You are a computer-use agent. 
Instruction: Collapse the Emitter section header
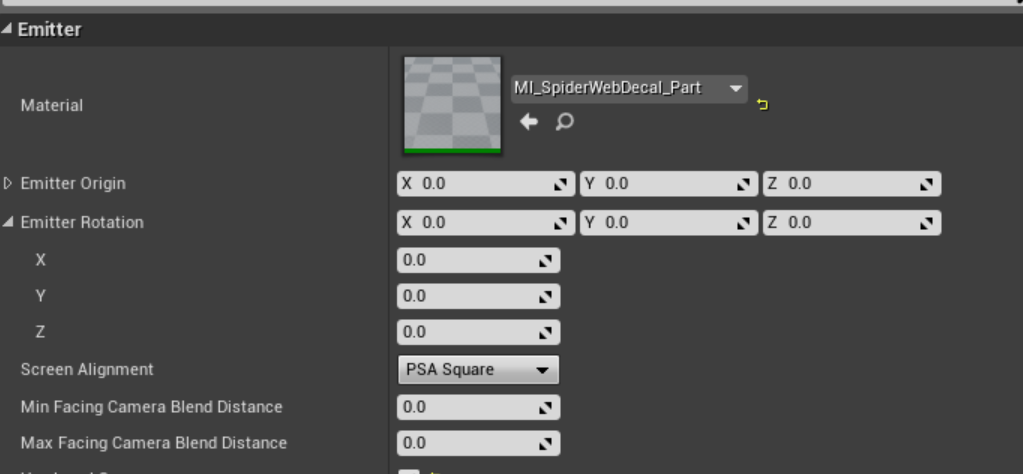tap(8, 30)
